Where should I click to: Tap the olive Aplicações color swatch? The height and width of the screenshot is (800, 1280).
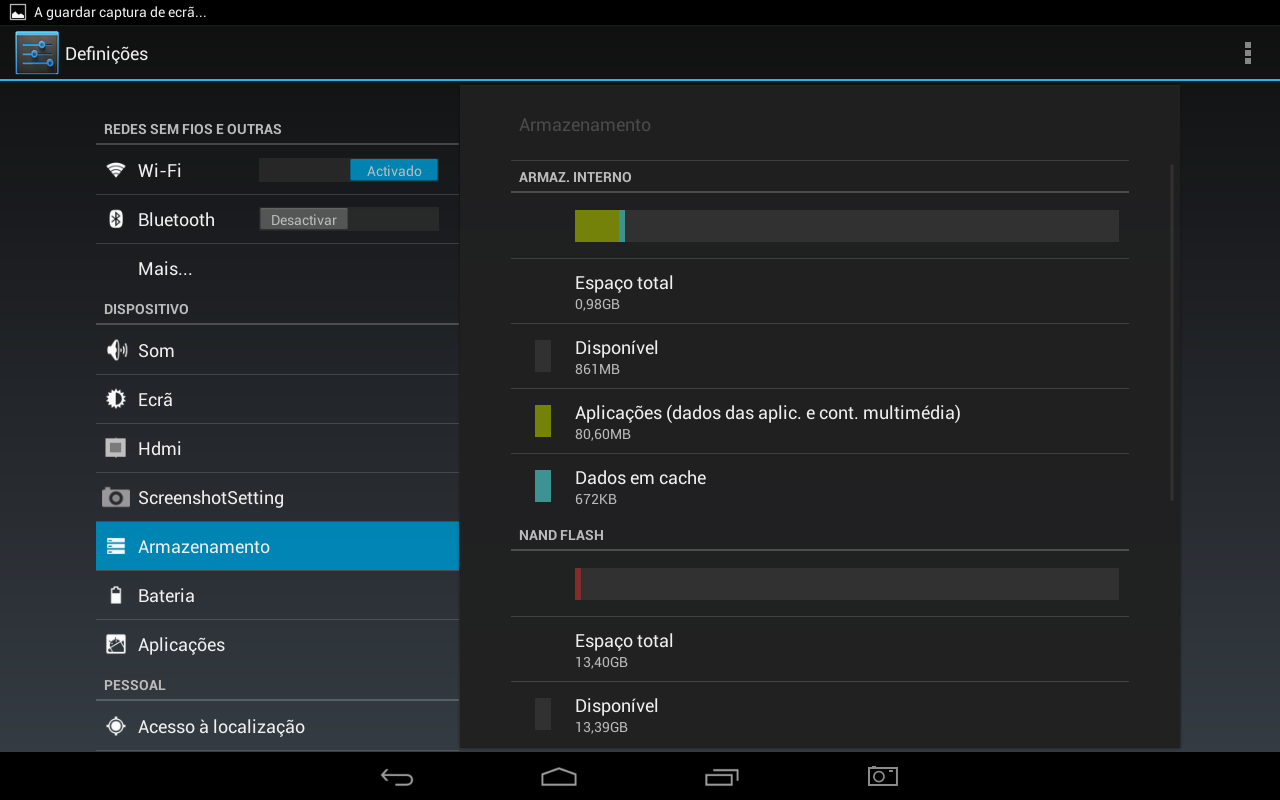(543, 421)
